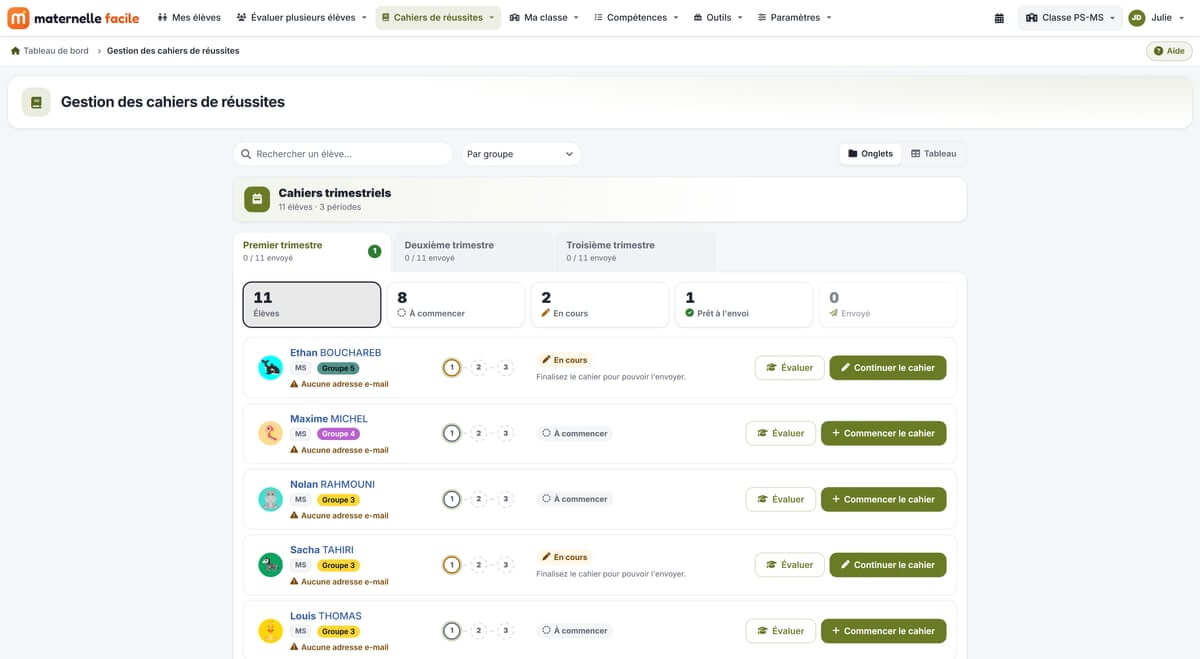The width and height of the screenshot is (1200, 659).
Task: Click Sacha TAHIRI's avatar
Action: 270,565
